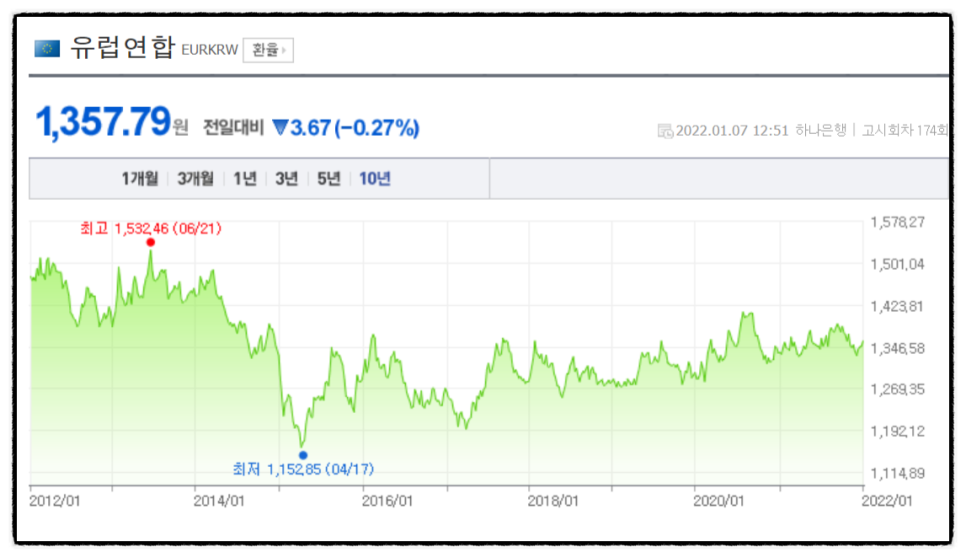Click the 2016/01 x-axis label
966x558 pixels.
click(387, 501)
